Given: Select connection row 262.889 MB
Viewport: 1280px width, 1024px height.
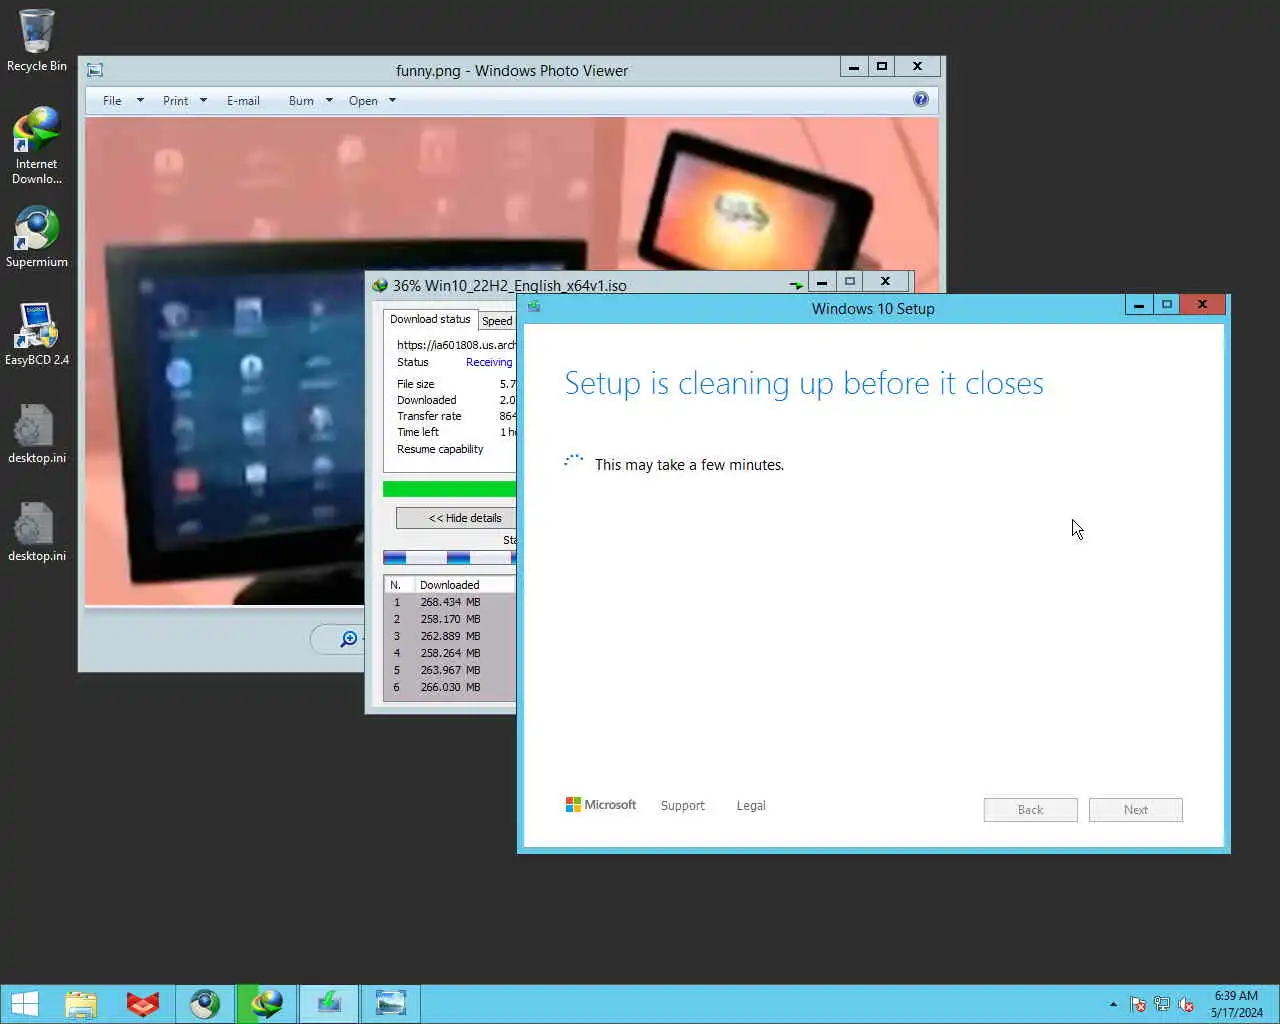Looking at the screenshot, I should (450, 636).
